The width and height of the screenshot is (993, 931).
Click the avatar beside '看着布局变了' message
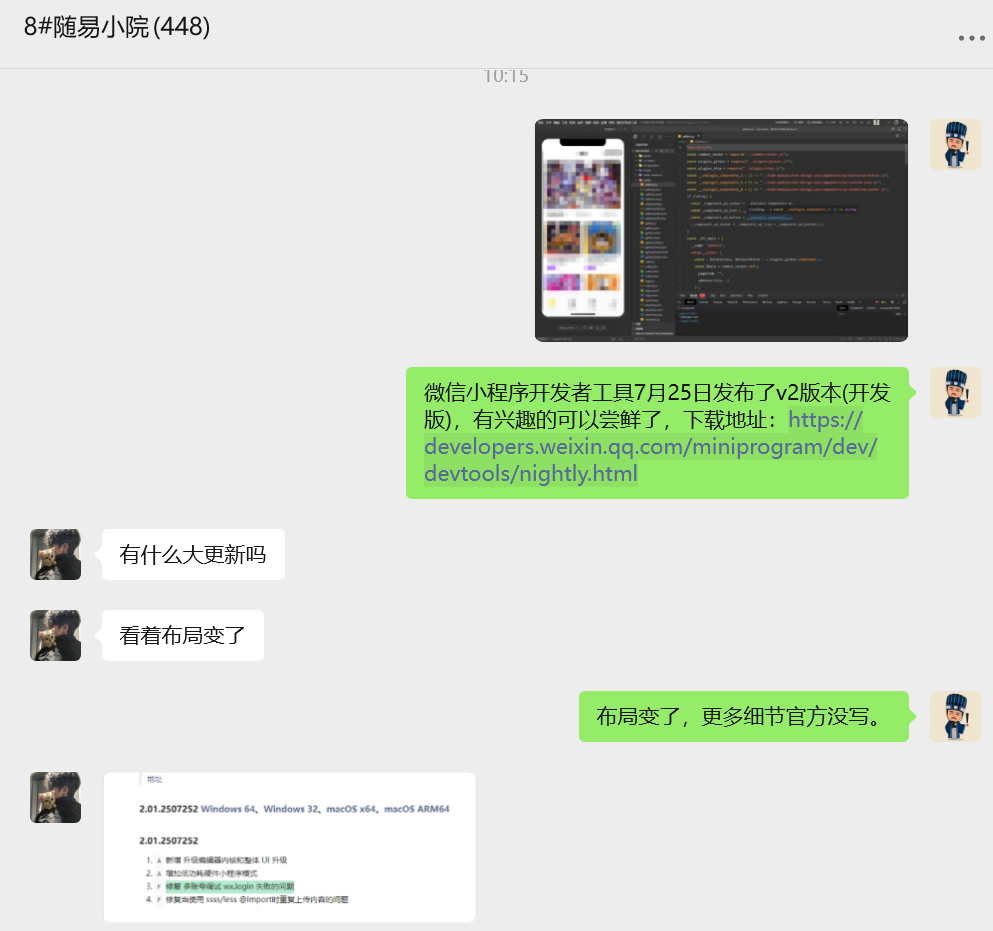(x=55, y=635)
